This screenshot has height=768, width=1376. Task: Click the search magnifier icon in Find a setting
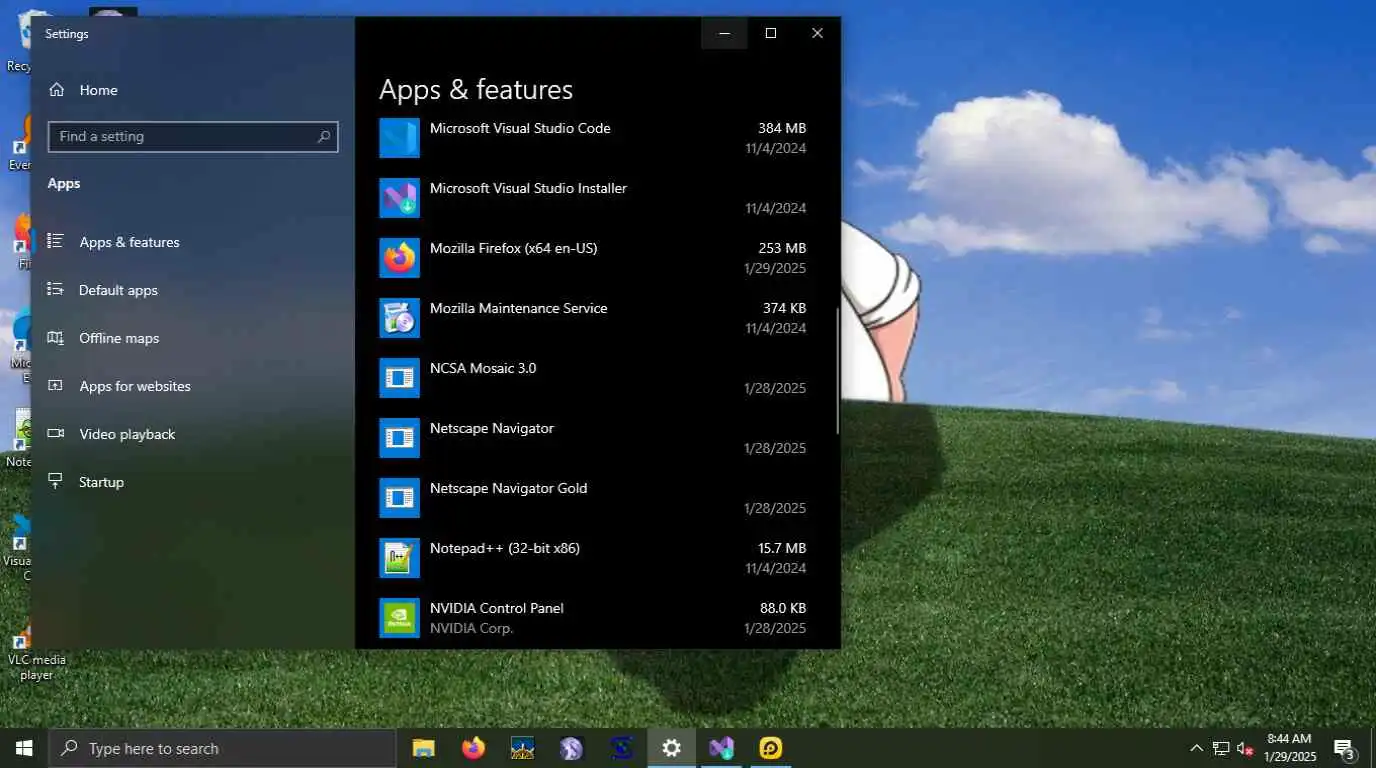323,137
